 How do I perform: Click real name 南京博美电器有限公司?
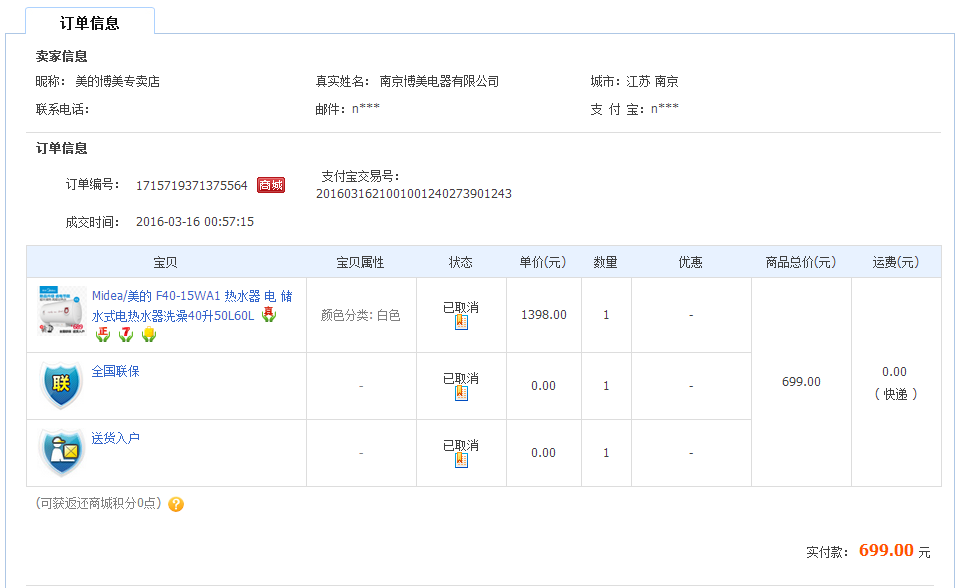[439, 81]
